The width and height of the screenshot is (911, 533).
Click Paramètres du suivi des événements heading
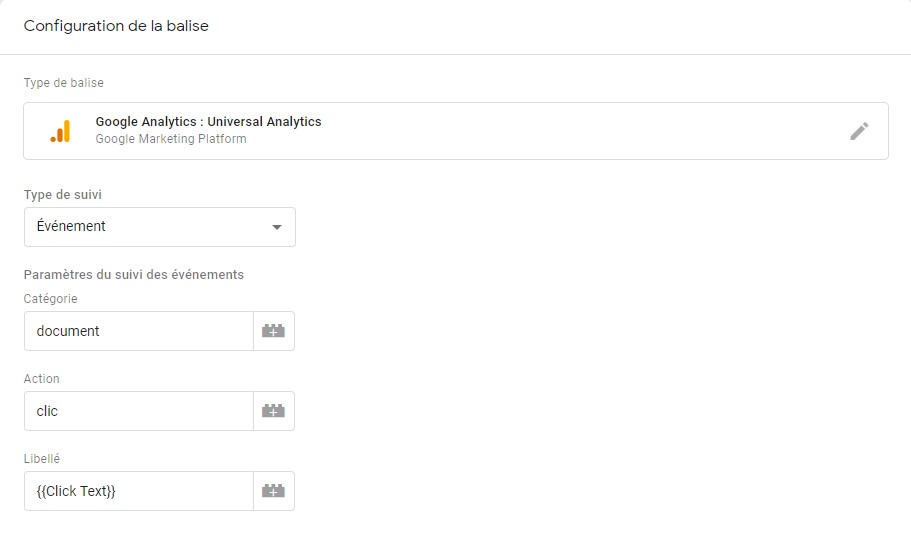point(134,275)
